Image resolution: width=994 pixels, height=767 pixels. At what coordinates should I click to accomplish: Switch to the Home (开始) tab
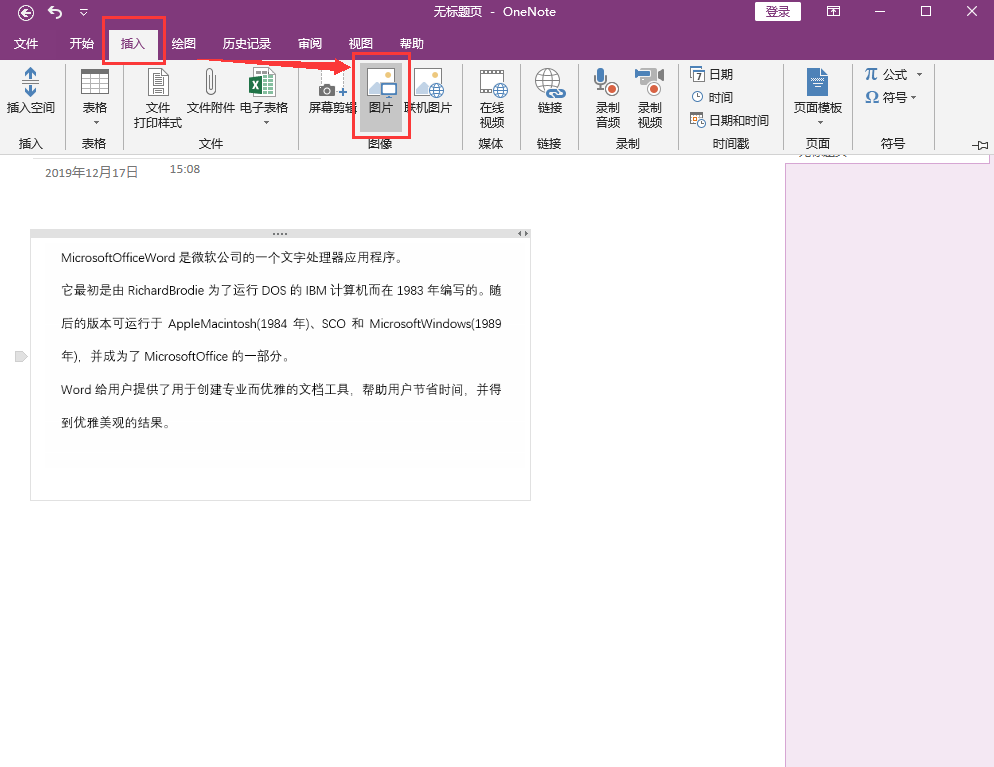pos(82,44)
